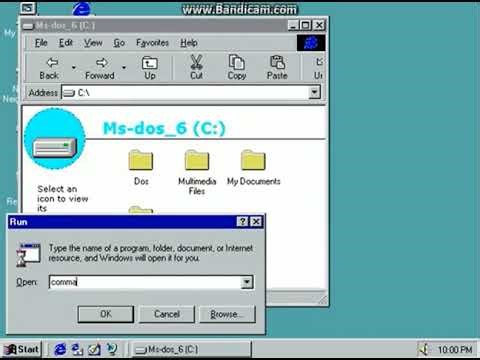The image size is (480, 360).
Task: Select the Multimedia Files folder
Action: 197,172
